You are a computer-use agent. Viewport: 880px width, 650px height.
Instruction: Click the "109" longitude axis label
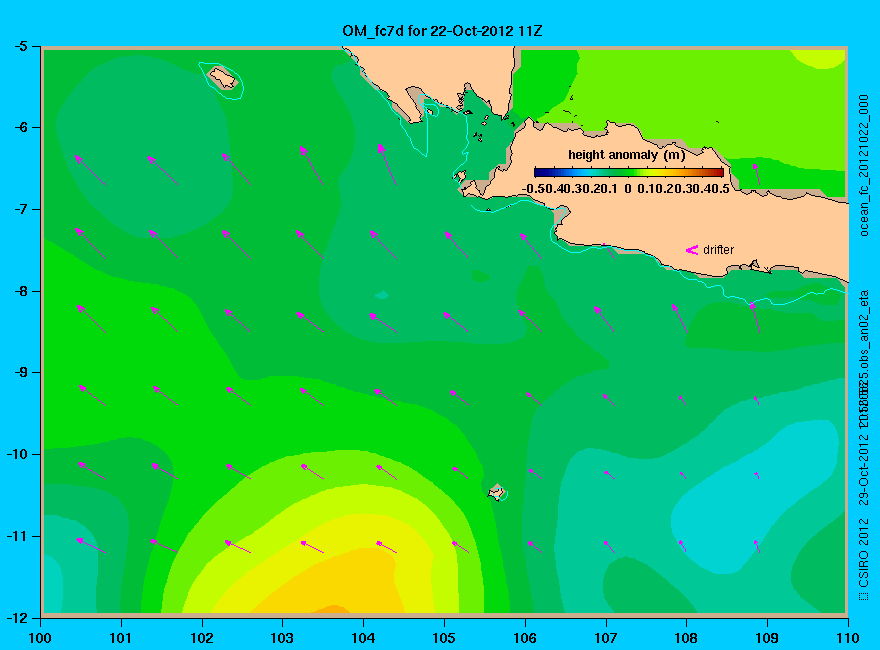click(x=767, y=638)
